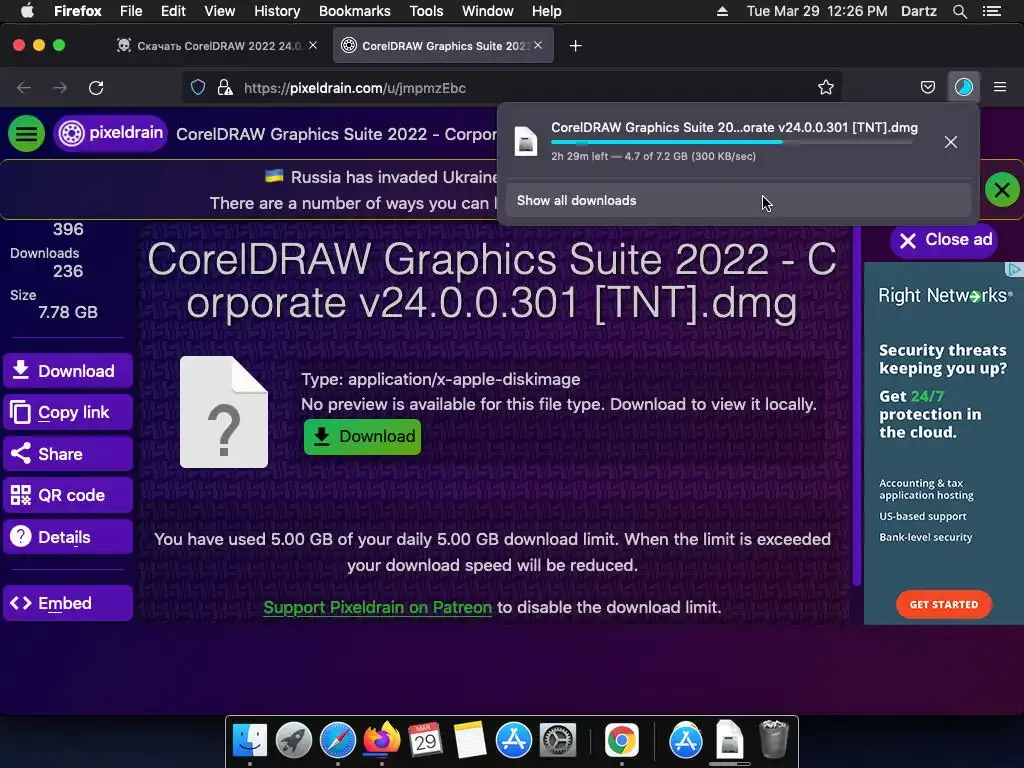Open the Apple menu
This screenshot has height=768, width=1024.
pyautogui.click(x=27, y=11)
